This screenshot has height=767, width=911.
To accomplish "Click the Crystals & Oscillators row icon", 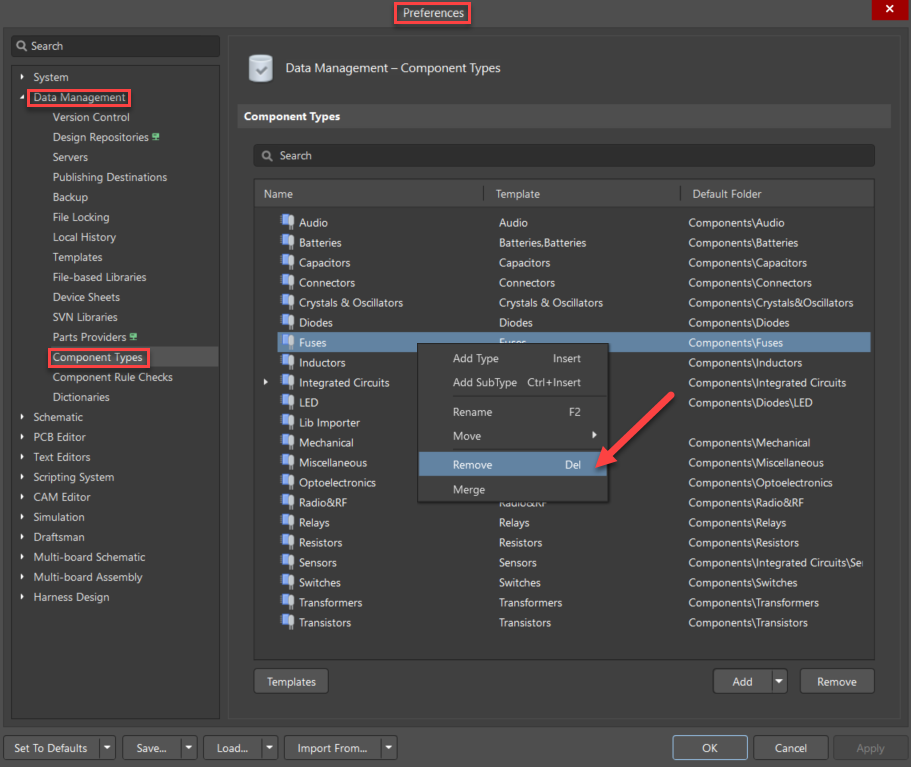I will pyautogui.click(x=288, y=302).
